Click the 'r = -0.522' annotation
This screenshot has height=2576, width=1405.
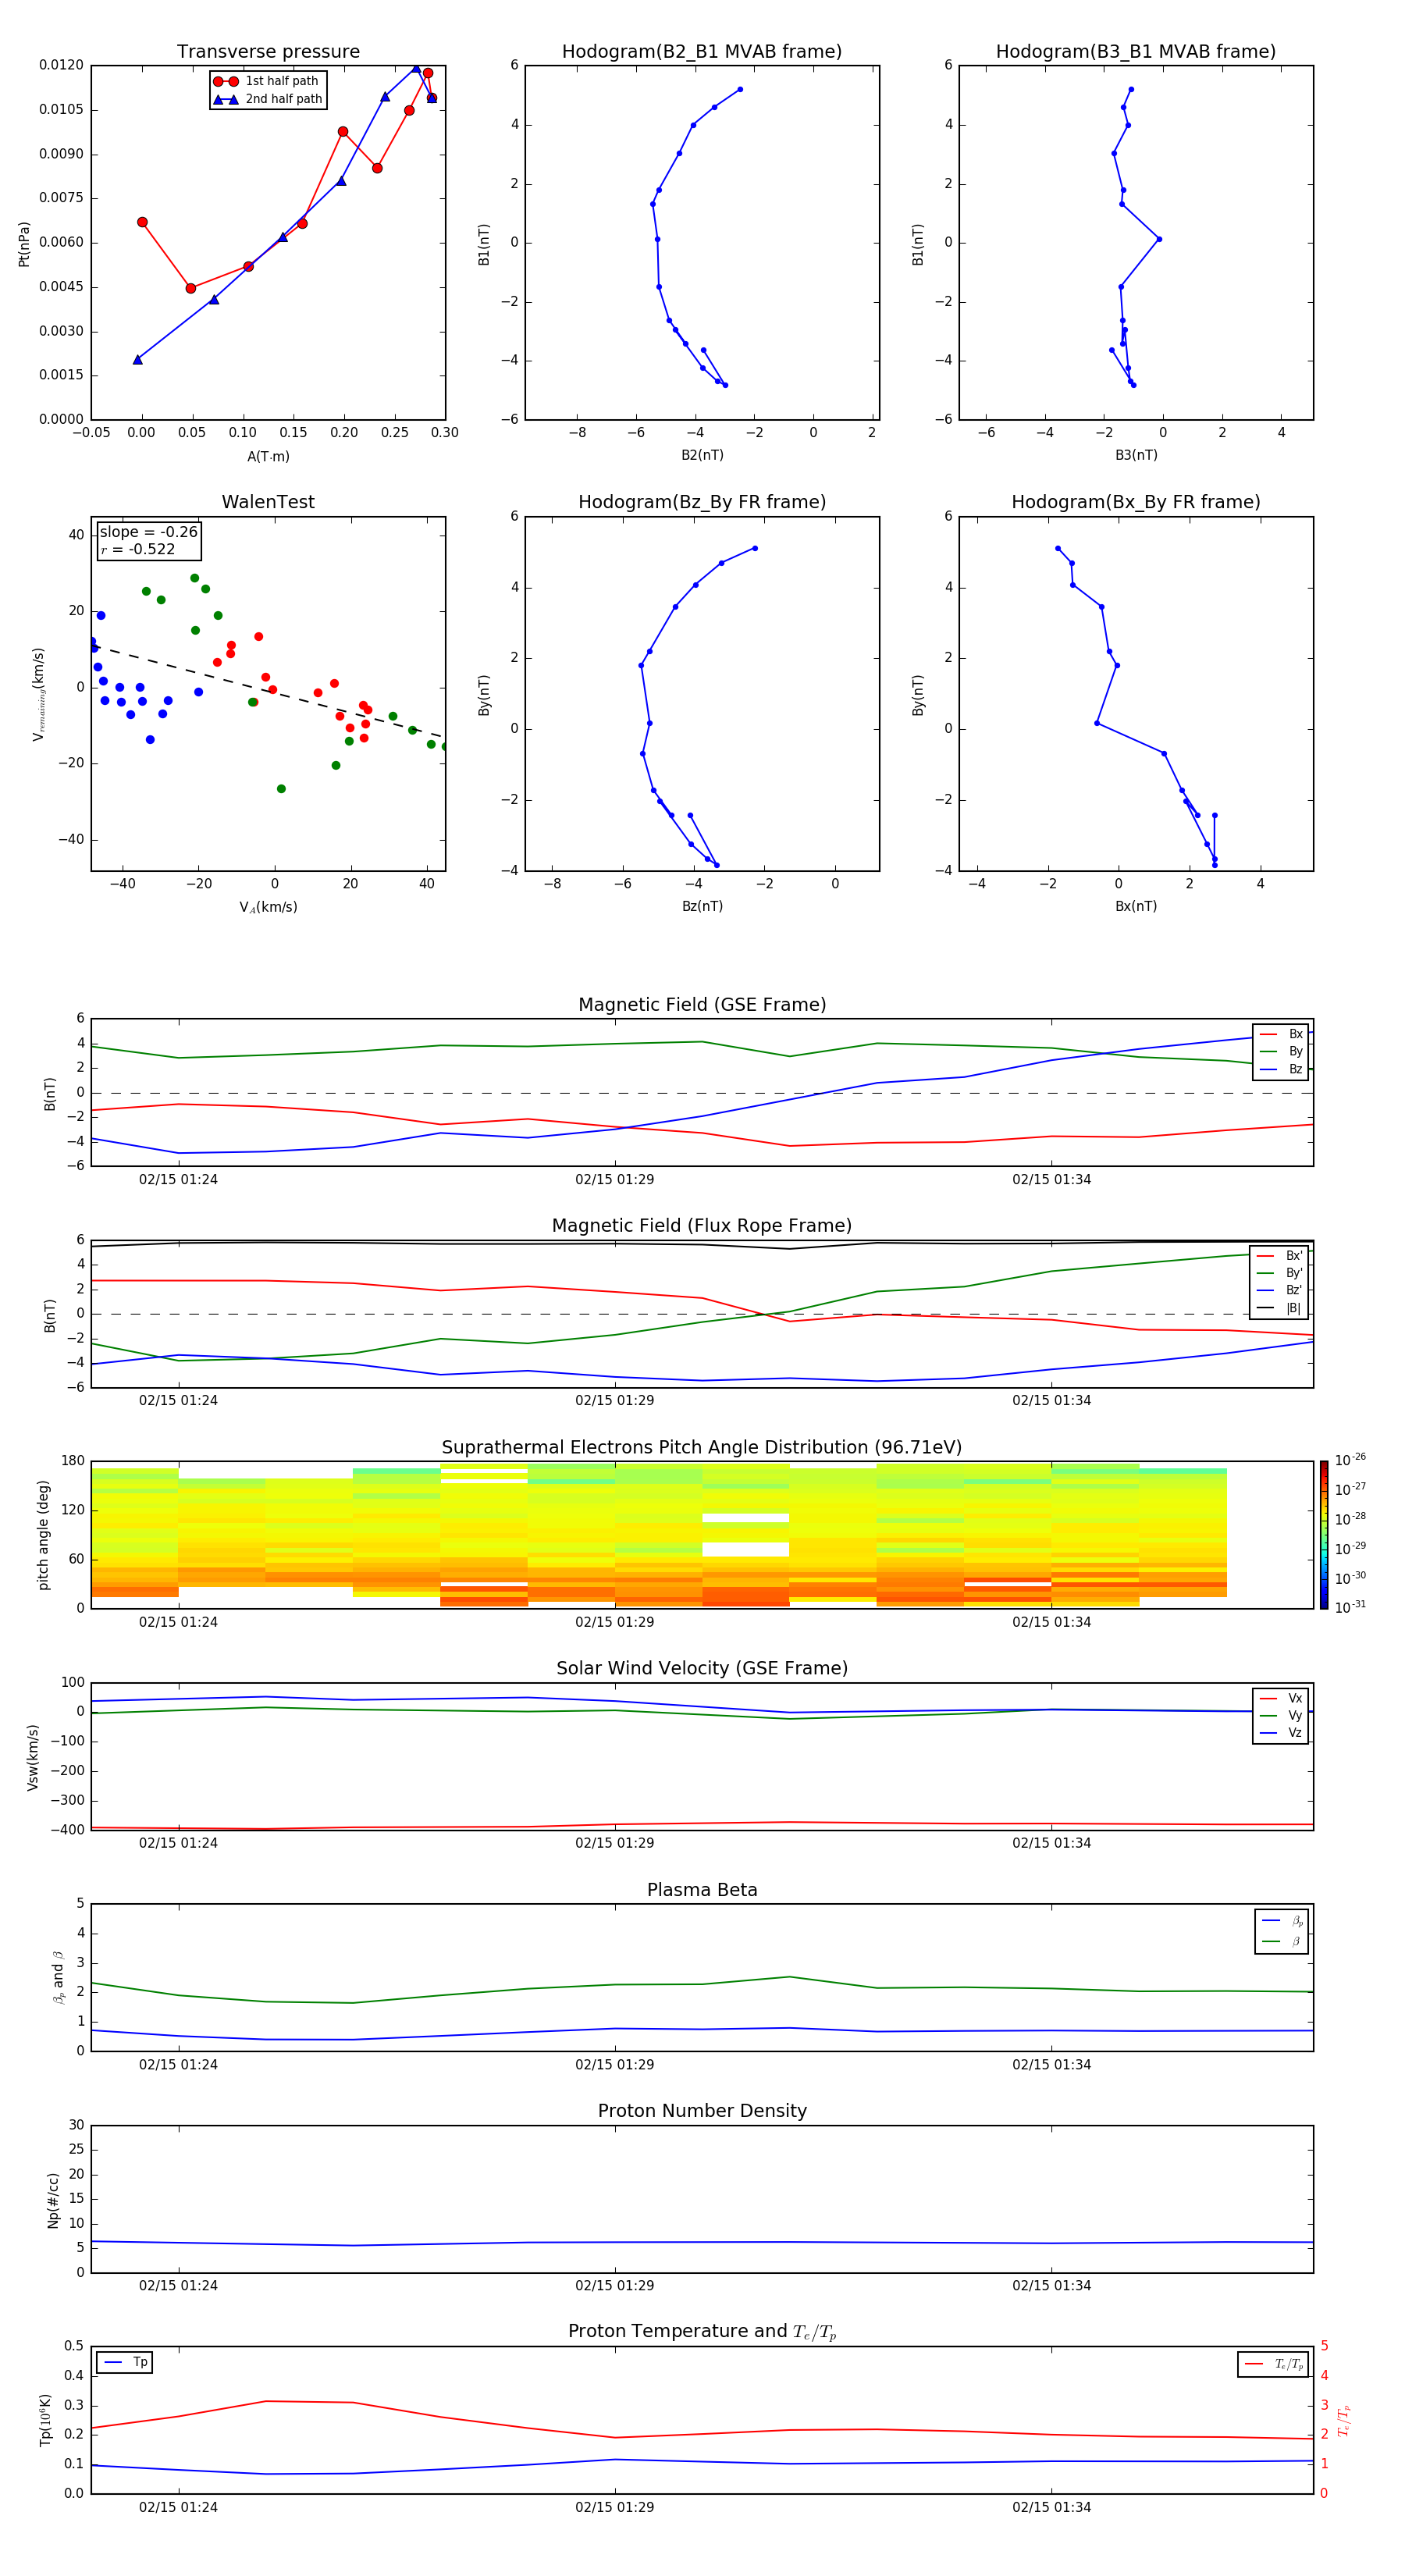pyautogui.click(x=138, y=549)
